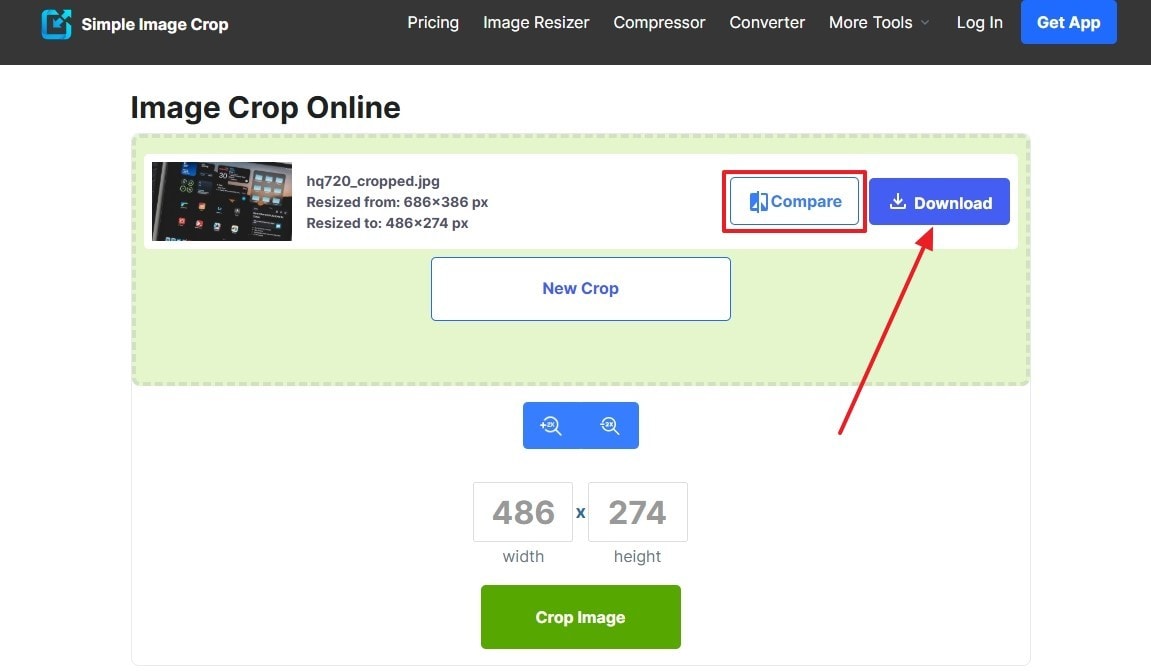Select the height field showing 274
Image resolution: width=1151 pixels, height=671 pixels.
pyautogui.click(x=637, y=512)
